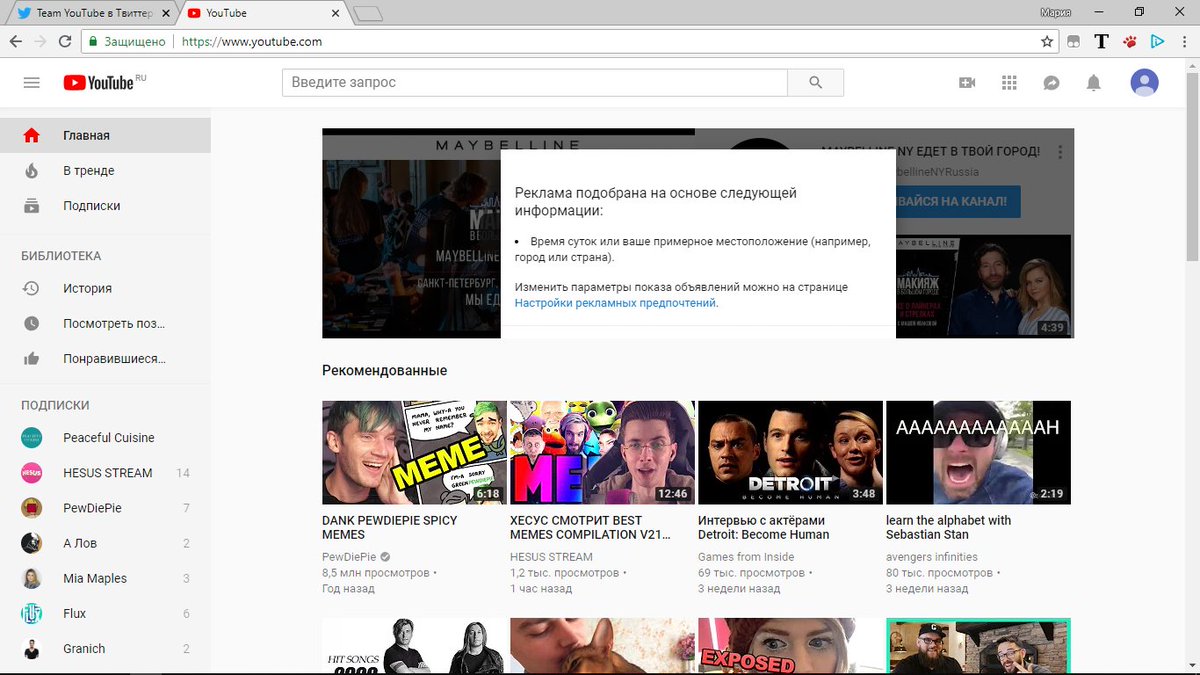Viewport: 1200px width, 675px height.
Task: Click the Мария profile button in title bar
Action: click(x=1054, y=12)
